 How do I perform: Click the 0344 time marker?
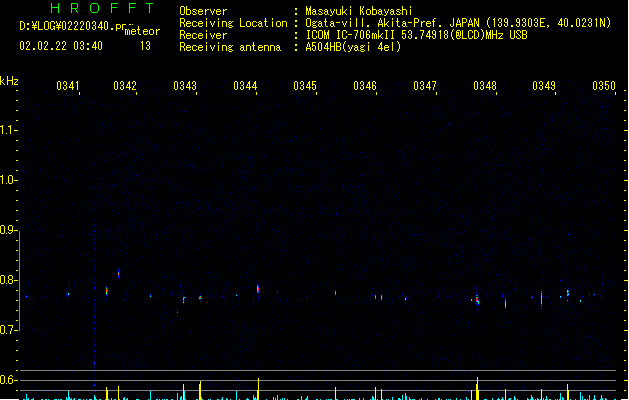coord(245,86)
